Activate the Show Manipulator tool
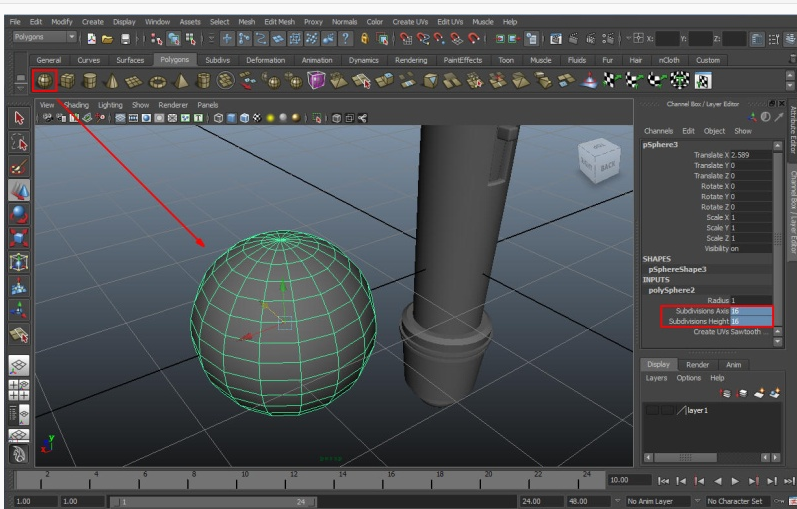The width and height of the screenshot is (797, 509). tap(19, 310)
